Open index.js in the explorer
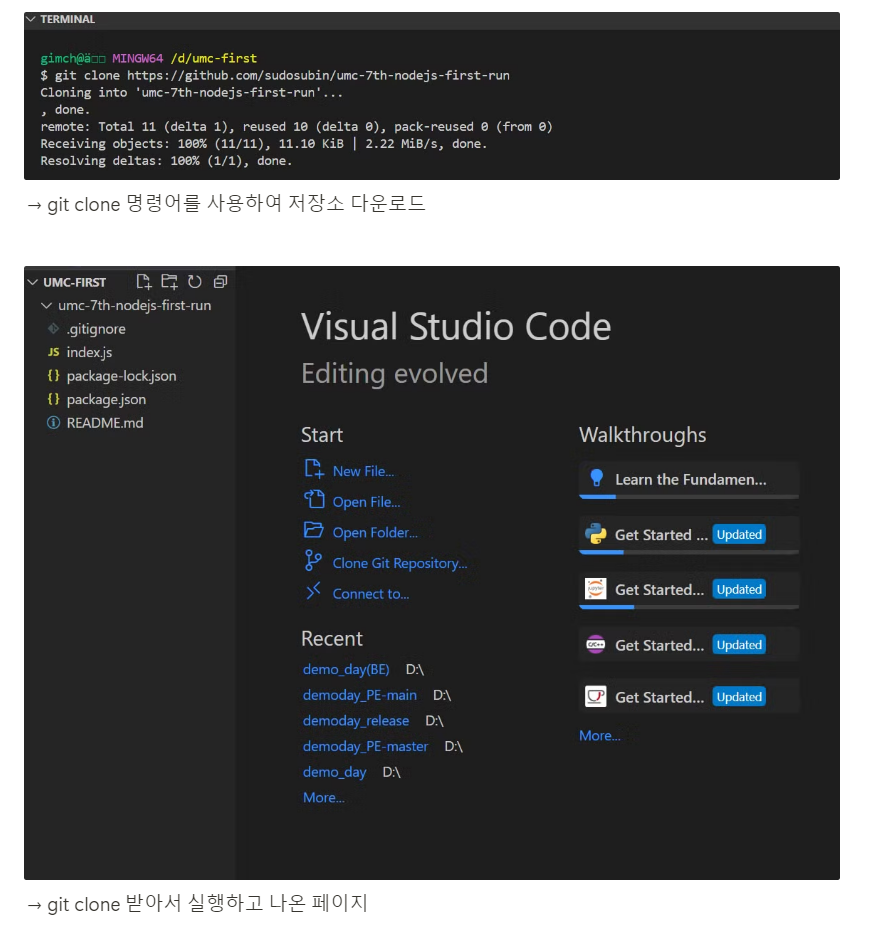The height and width of the screenshot is (948, 870). [x=89, y=352]
